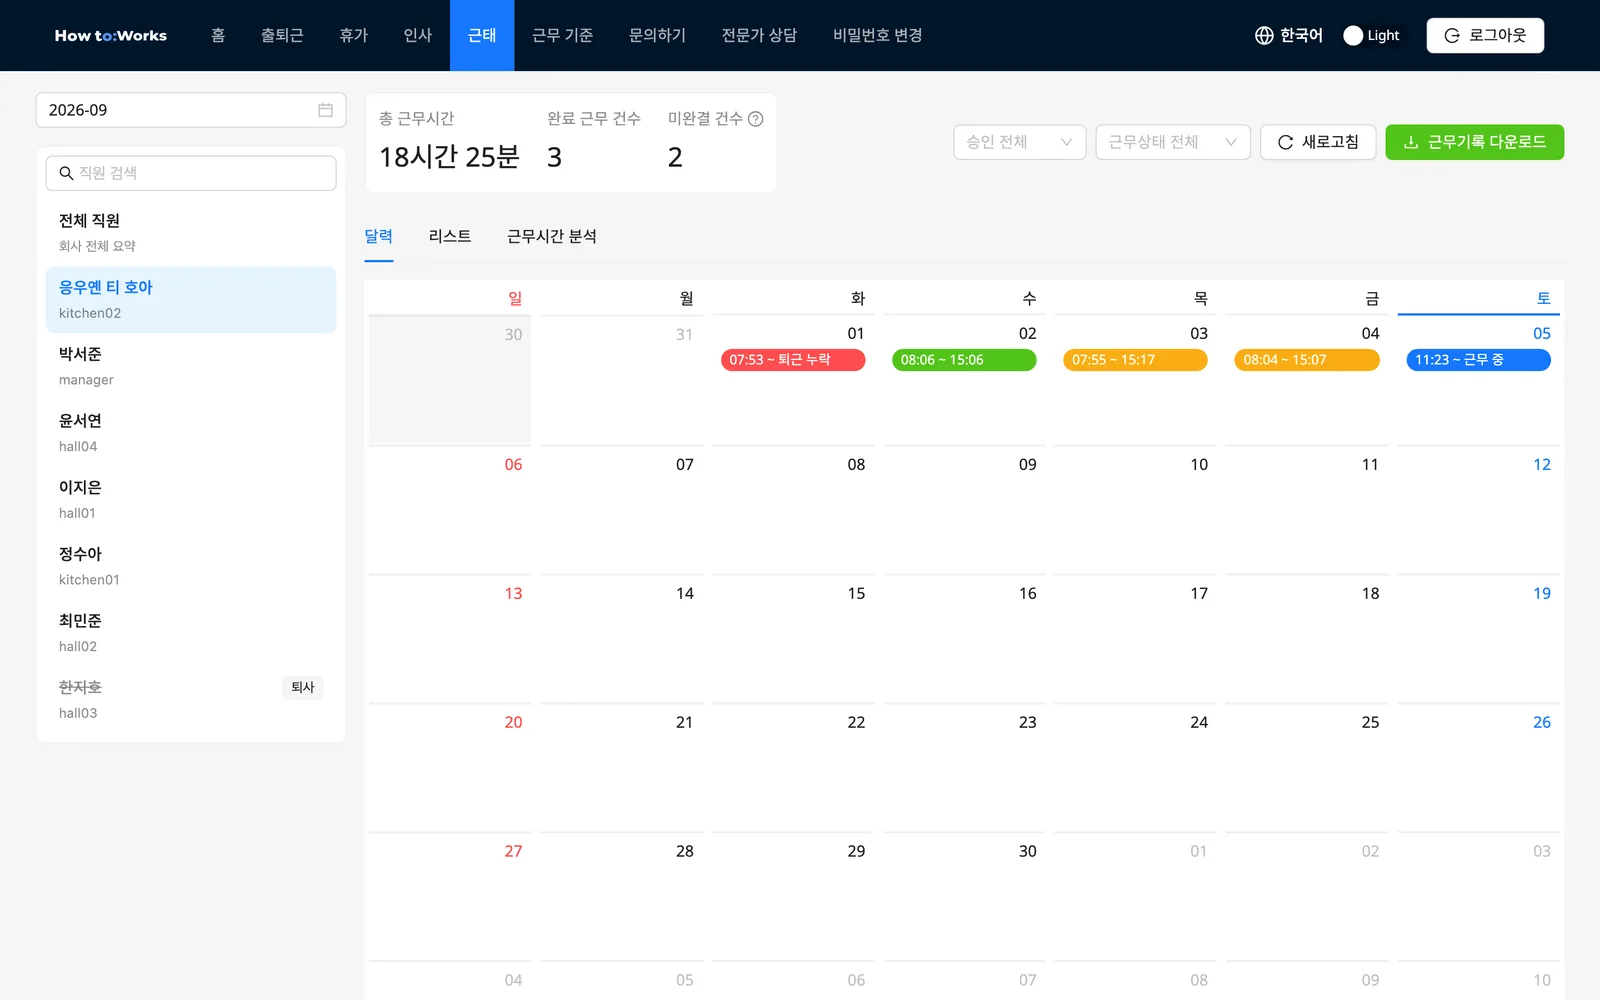Expand the 근무상태 전체 dropdown
This screenshot has height=1000, width=1600.
click(x=1173, y=142)
